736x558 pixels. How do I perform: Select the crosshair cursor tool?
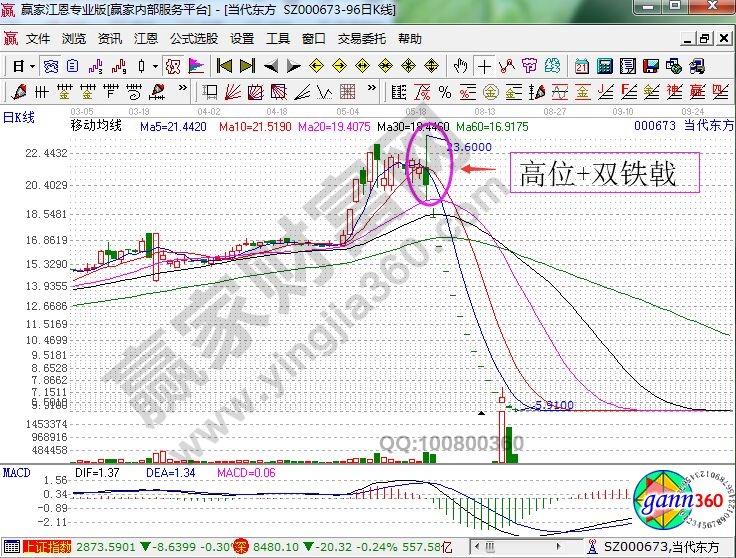coord(485,67)
